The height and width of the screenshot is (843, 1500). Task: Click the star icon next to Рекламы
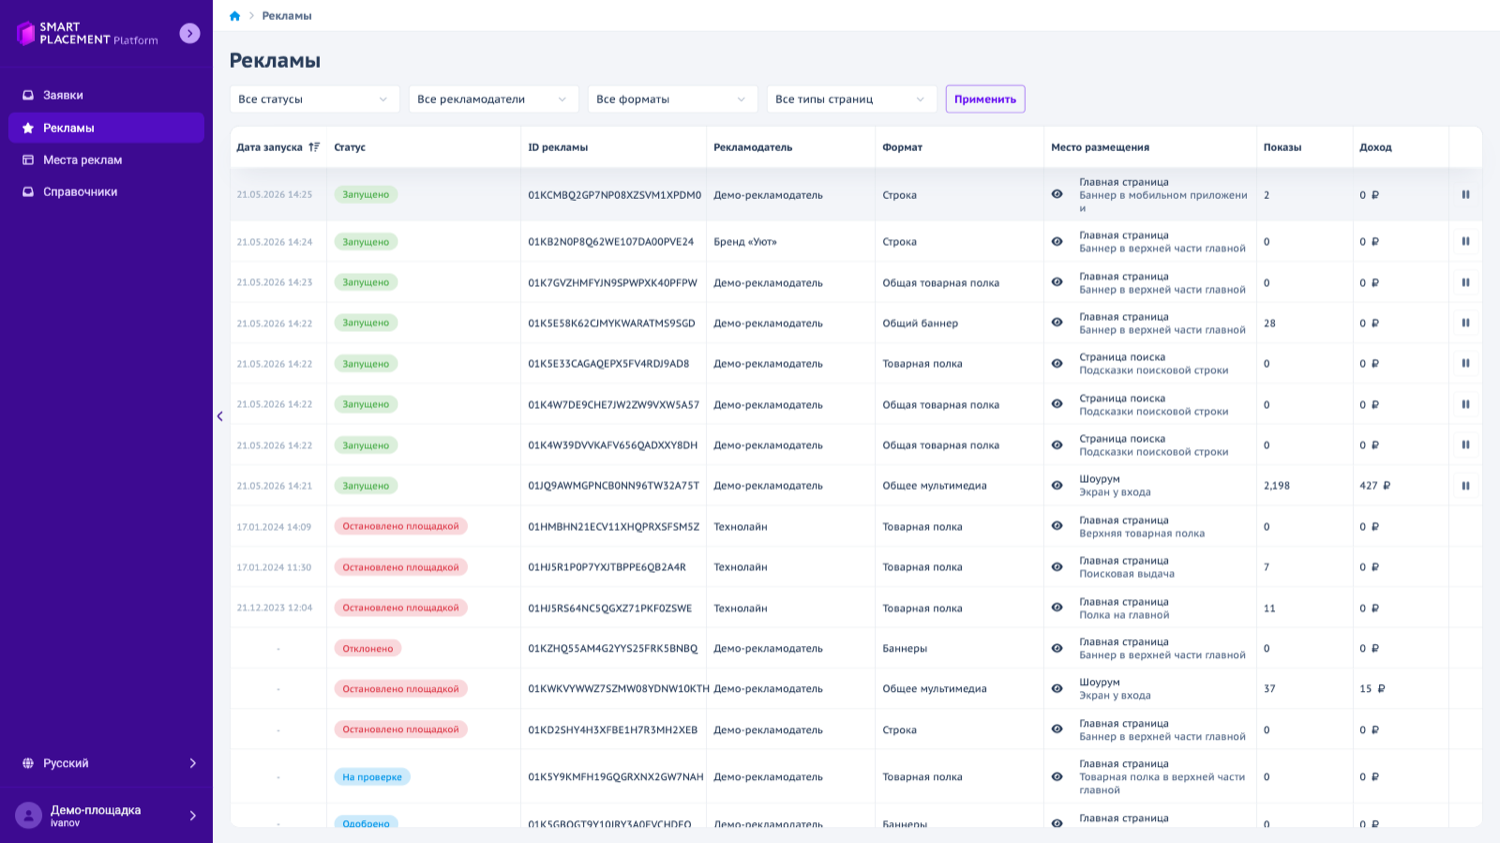(x=28, y=128)
